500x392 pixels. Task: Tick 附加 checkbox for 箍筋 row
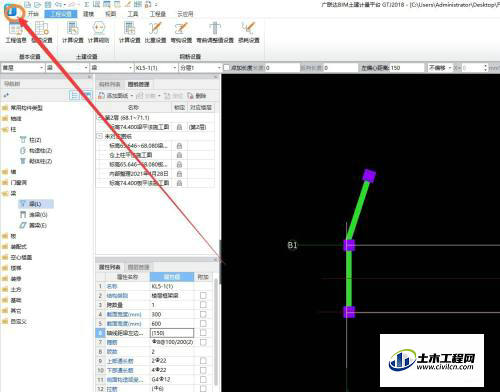[x=203, y=342]
